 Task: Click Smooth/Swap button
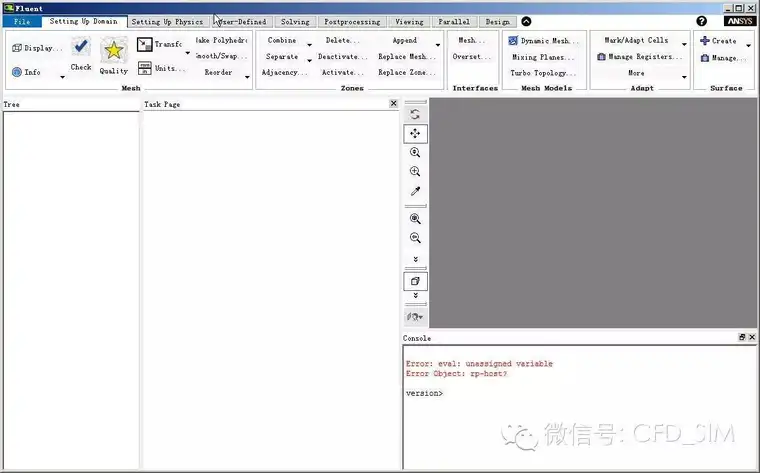(x=222, y=56)
